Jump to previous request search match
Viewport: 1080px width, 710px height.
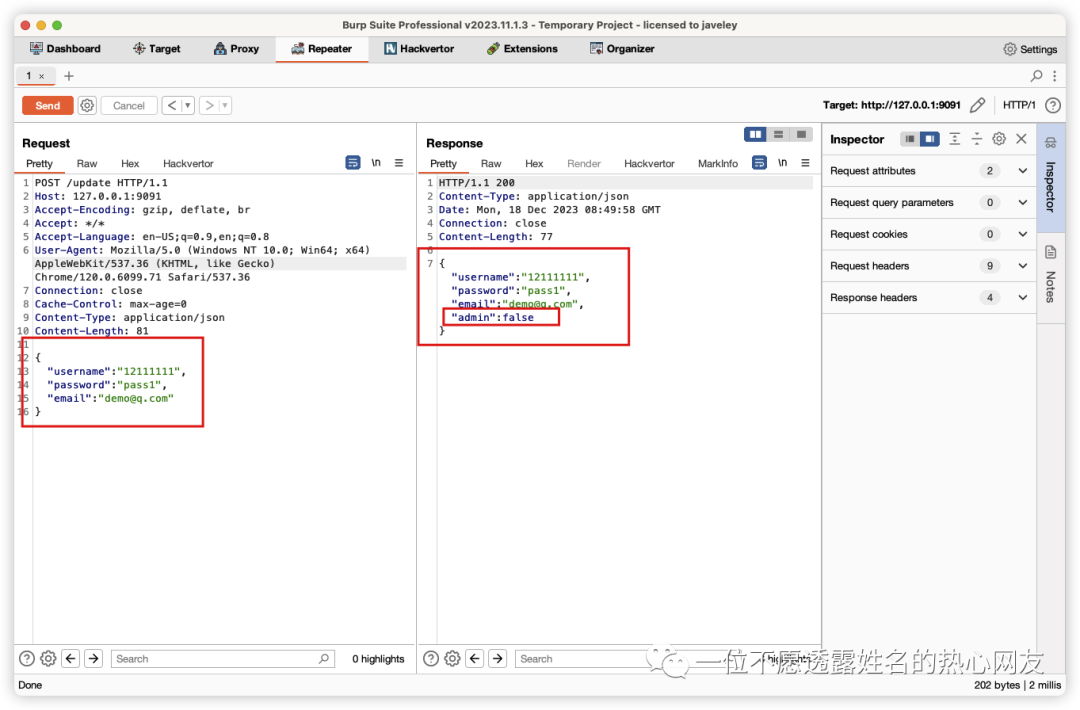(x=70, y=659)
